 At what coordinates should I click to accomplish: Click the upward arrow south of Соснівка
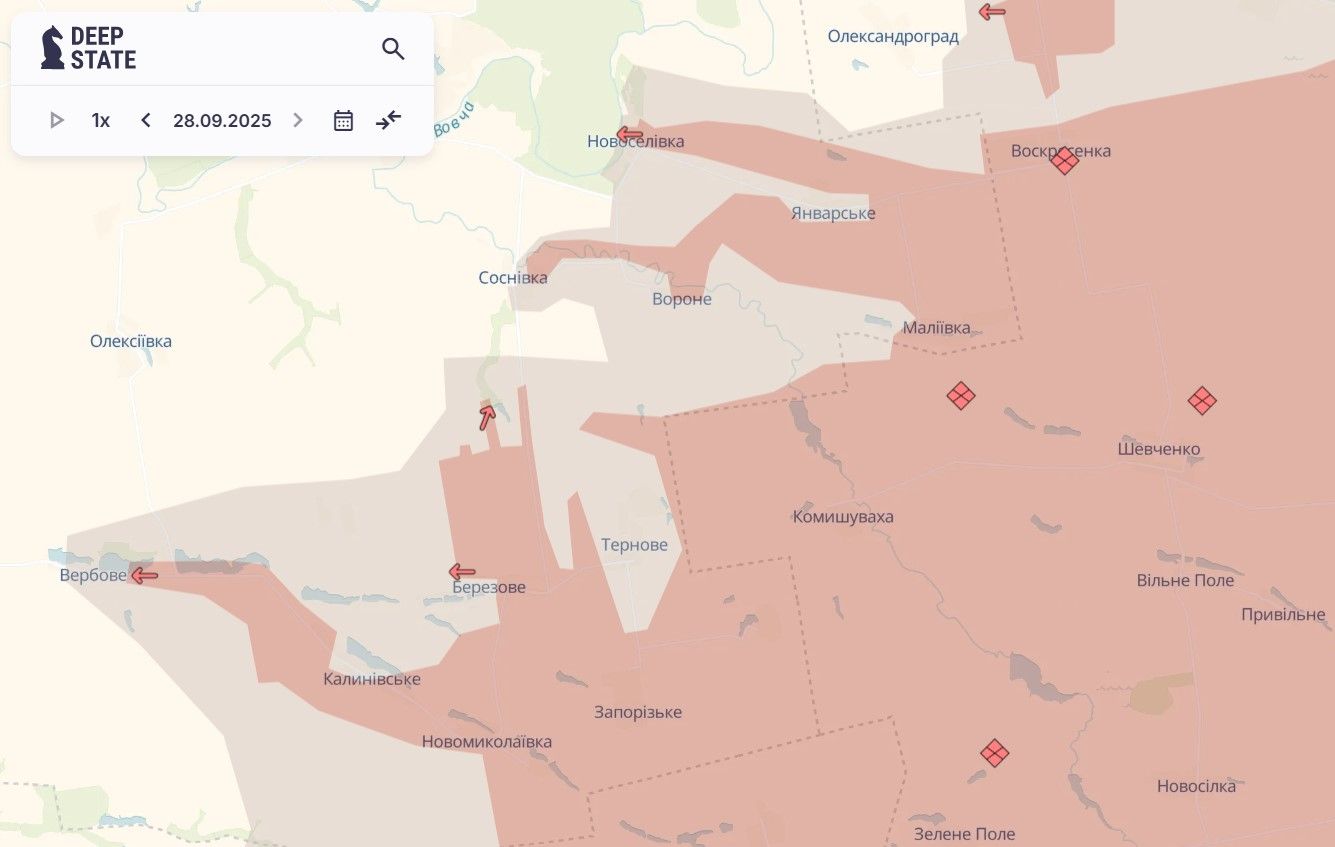(487, 416)
